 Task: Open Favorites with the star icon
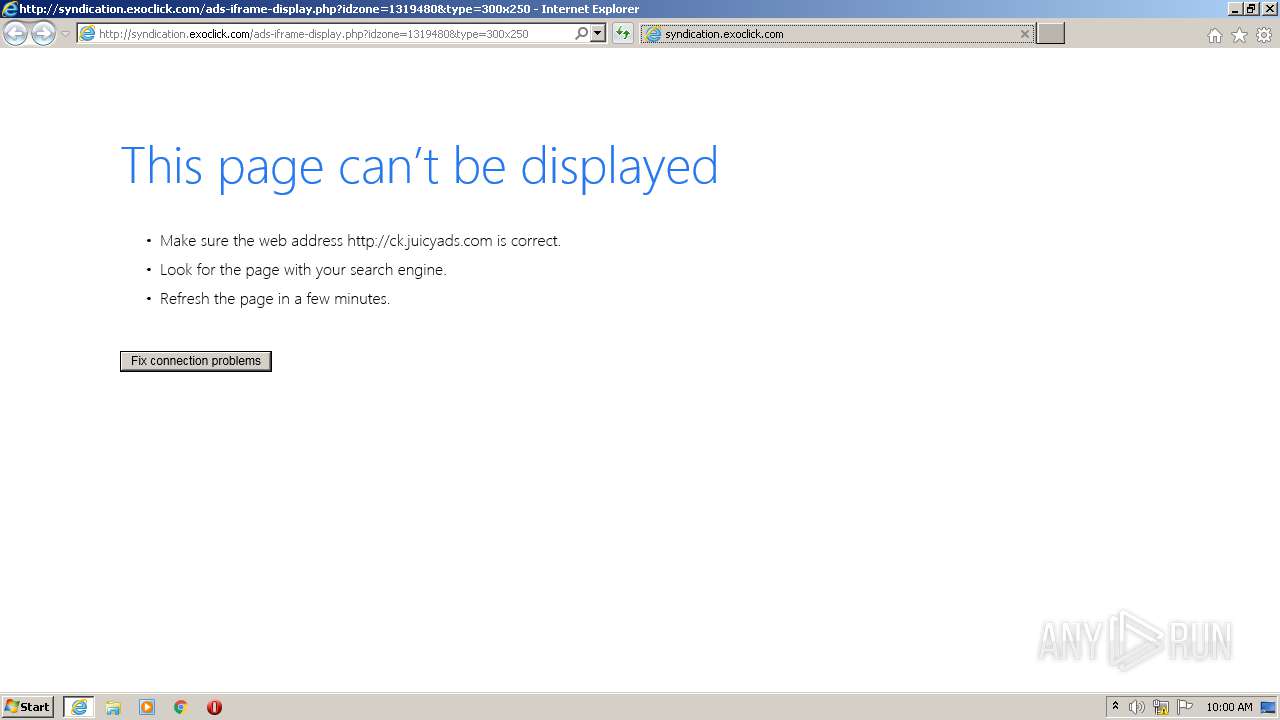[1239, 35]
